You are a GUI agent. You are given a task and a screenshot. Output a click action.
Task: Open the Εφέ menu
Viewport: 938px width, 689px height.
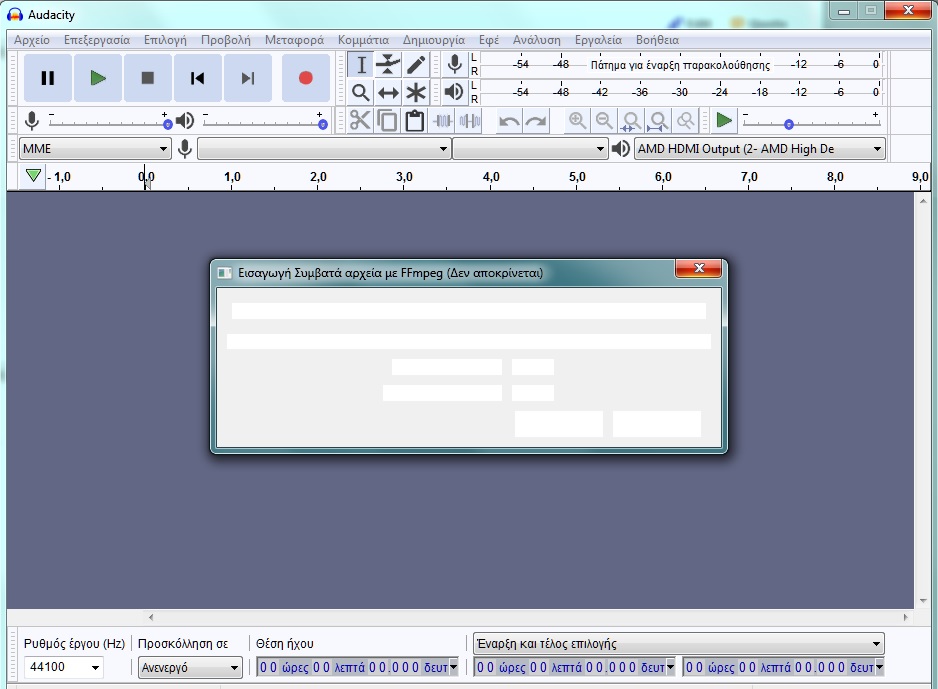(489, 40)
